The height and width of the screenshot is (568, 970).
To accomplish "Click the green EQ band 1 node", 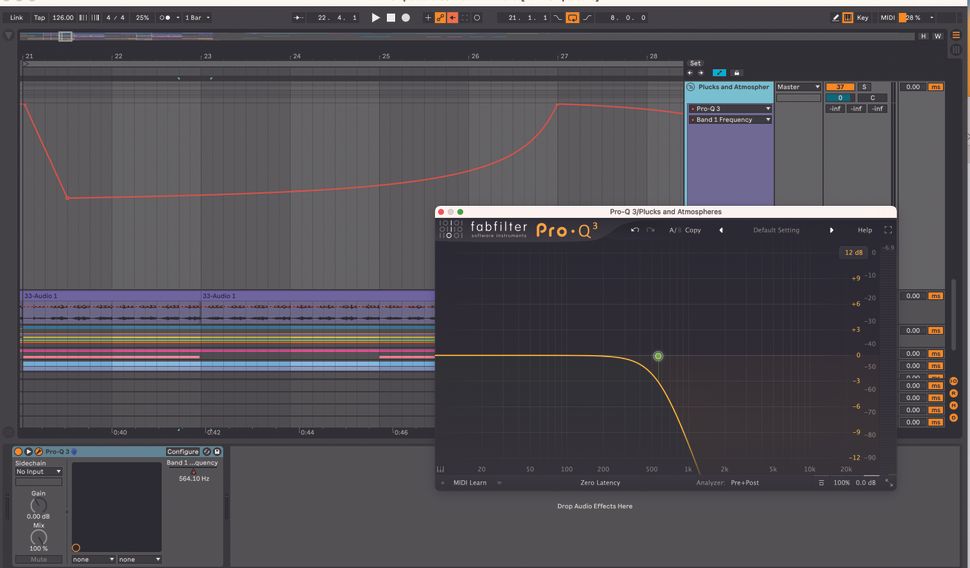I will [x=658, y=356].
